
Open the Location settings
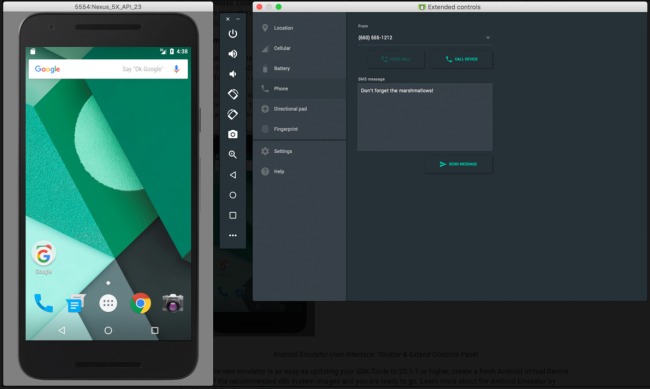point(299,28)
